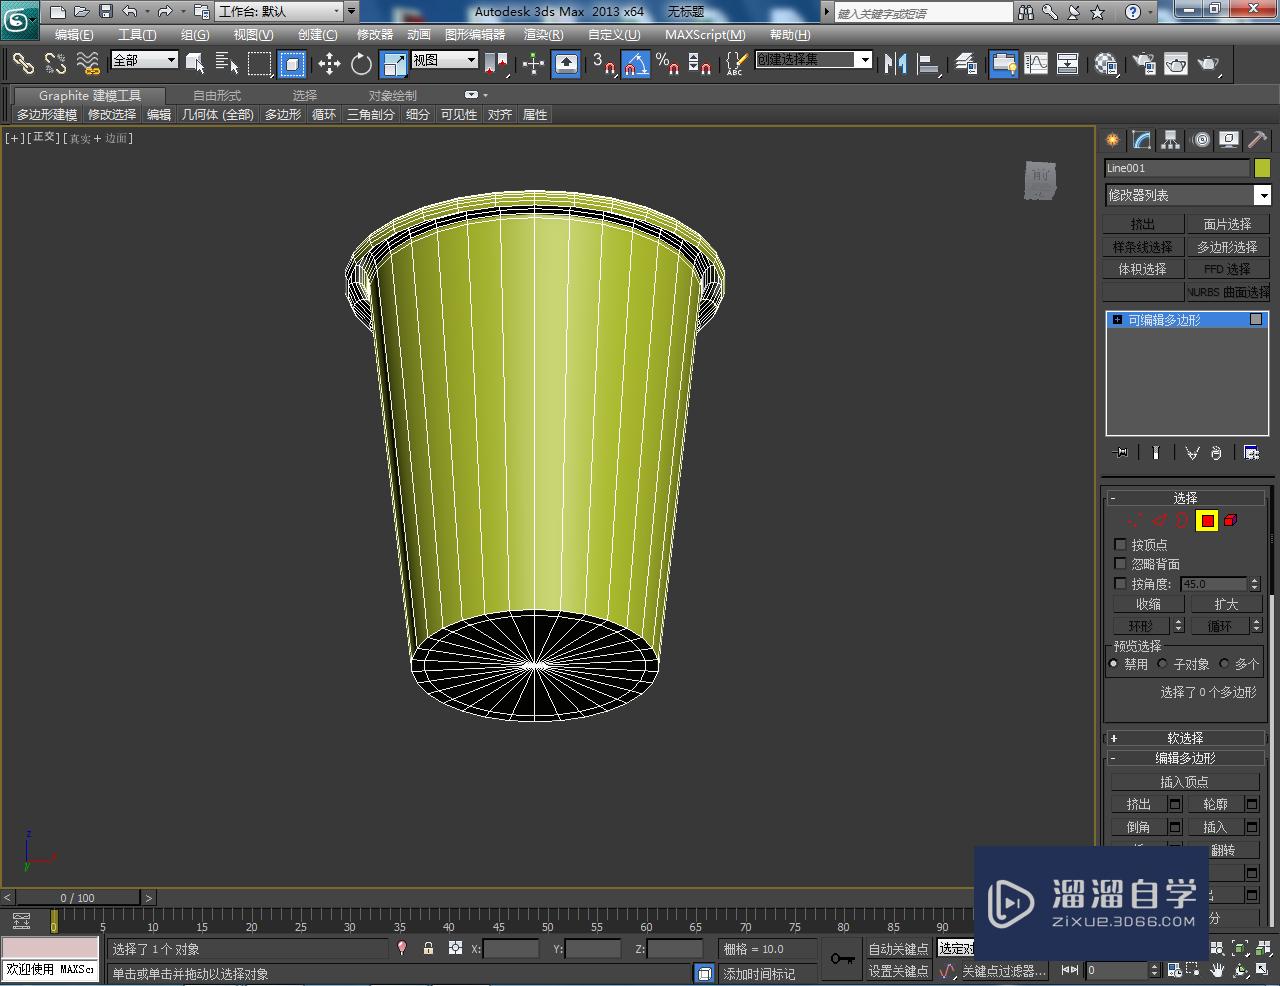Click the object color swatch

1262,168
